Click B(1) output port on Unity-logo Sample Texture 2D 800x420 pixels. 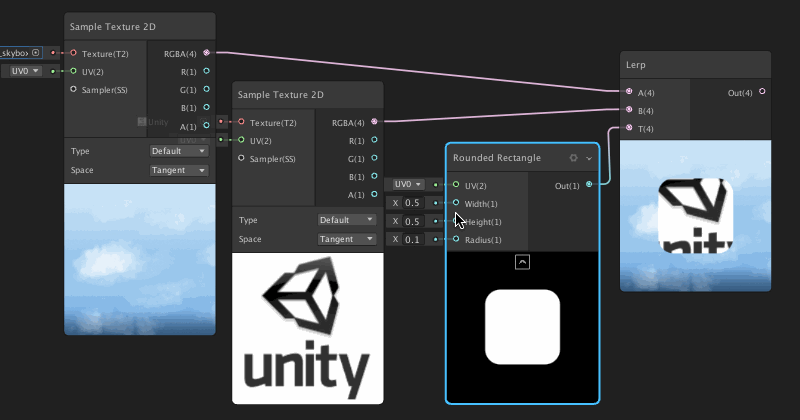(374, 176)
